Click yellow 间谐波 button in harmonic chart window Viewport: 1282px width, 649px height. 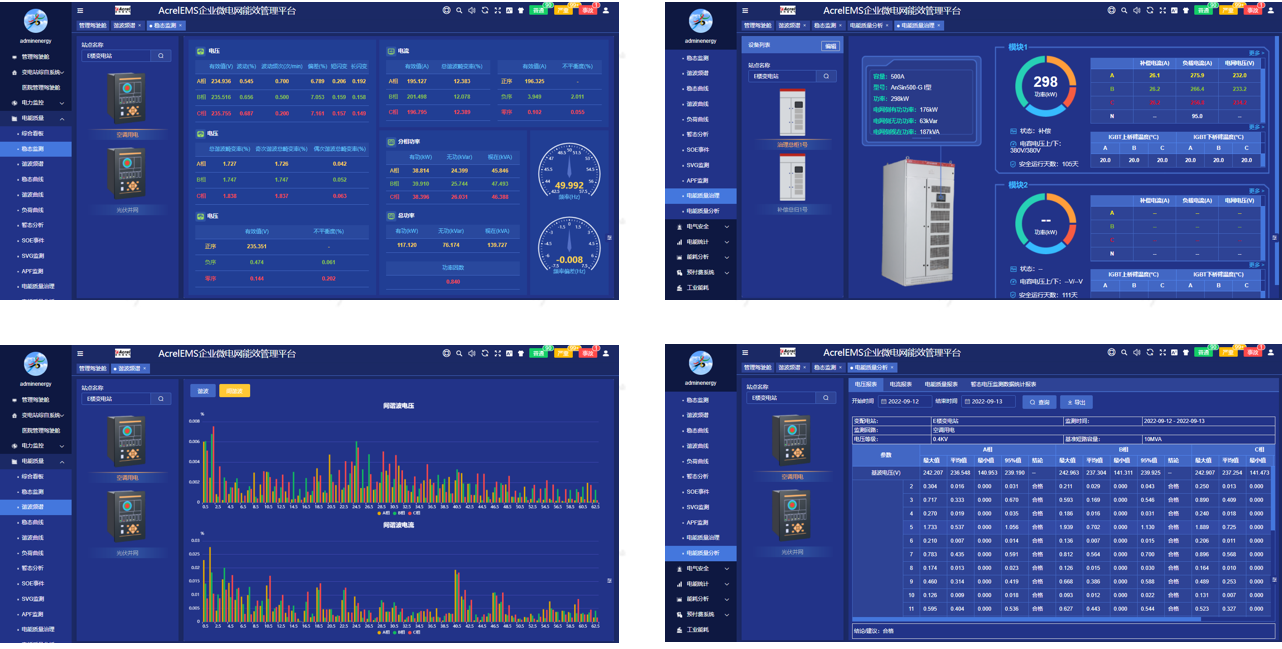[235, 391]
